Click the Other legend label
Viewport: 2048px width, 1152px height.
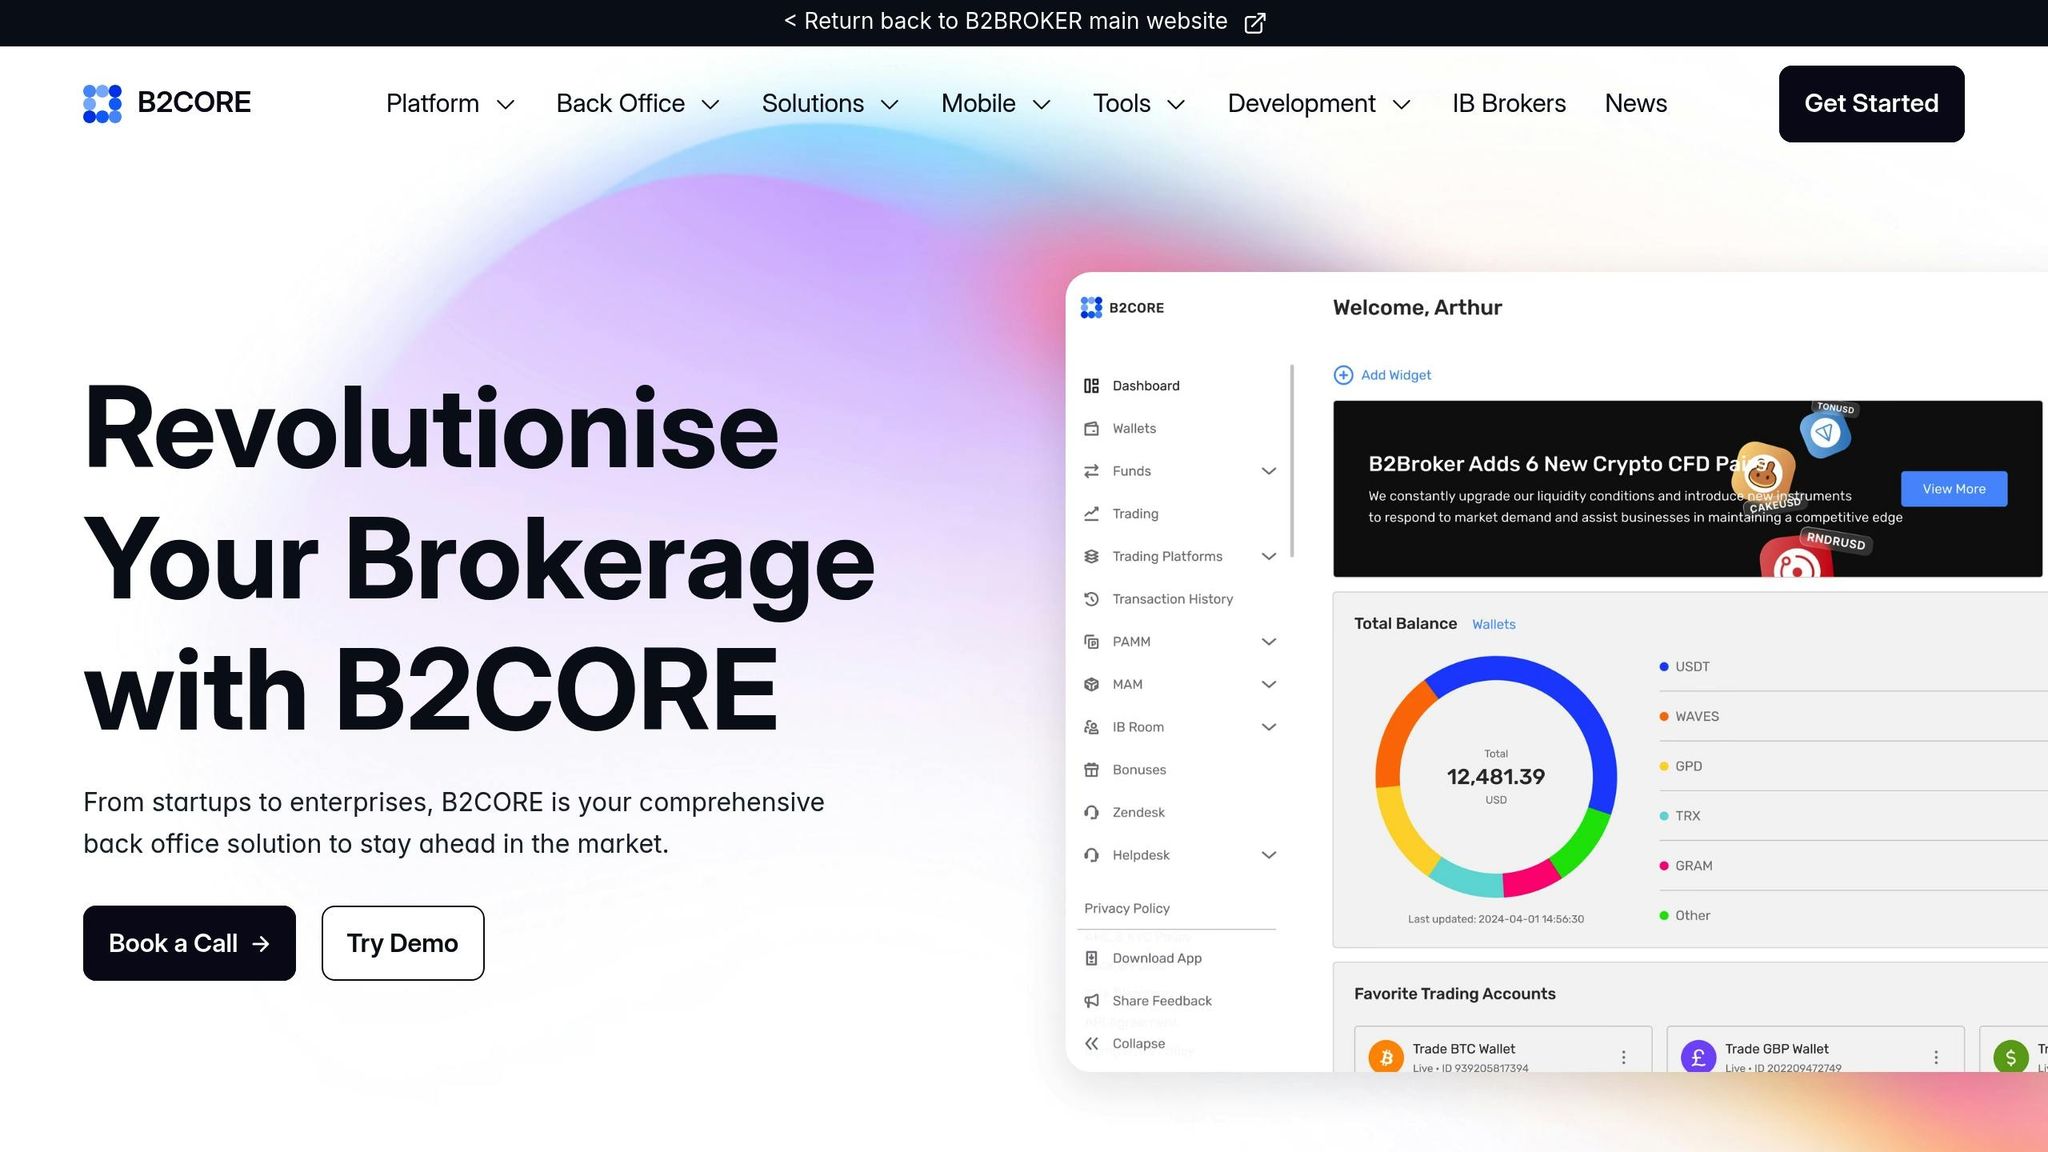point(1693,916)
